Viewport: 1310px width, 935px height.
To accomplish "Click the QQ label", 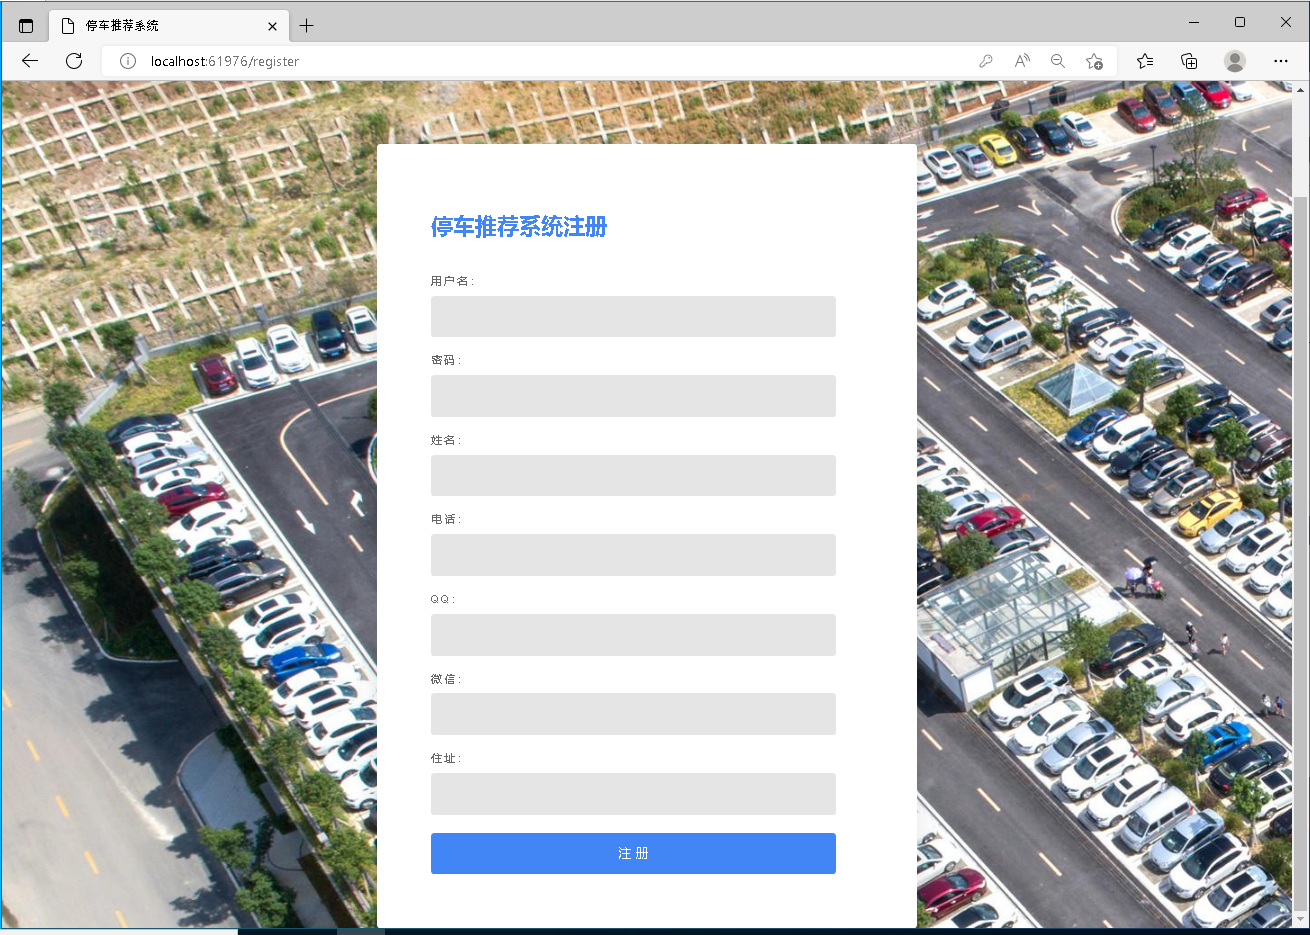I will 443,599.
